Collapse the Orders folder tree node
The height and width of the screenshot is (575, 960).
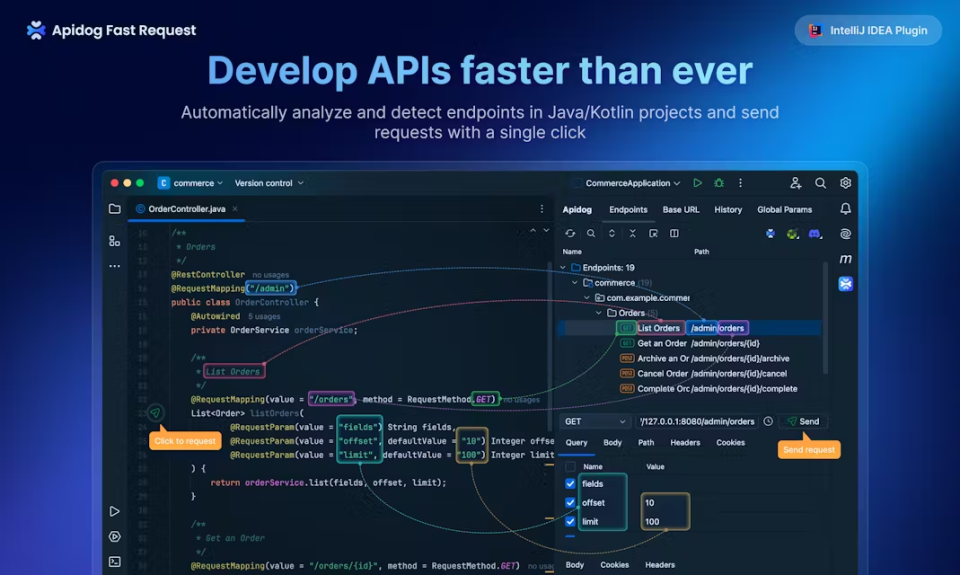(x=599, y=313)
